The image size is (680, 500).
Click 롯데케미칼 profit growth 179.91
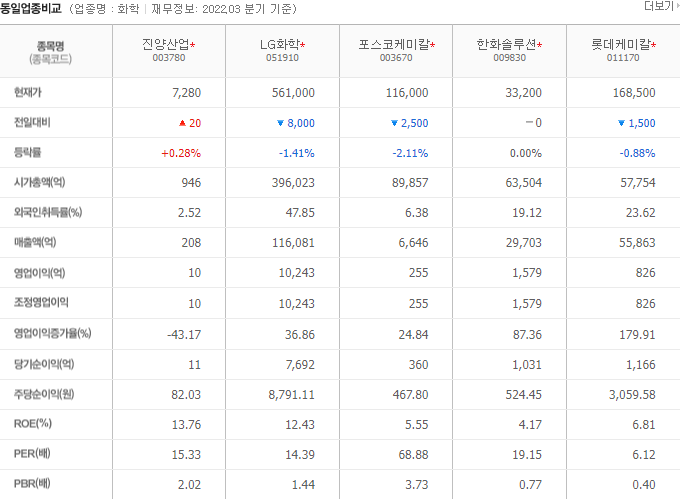(x=638, y=335)
